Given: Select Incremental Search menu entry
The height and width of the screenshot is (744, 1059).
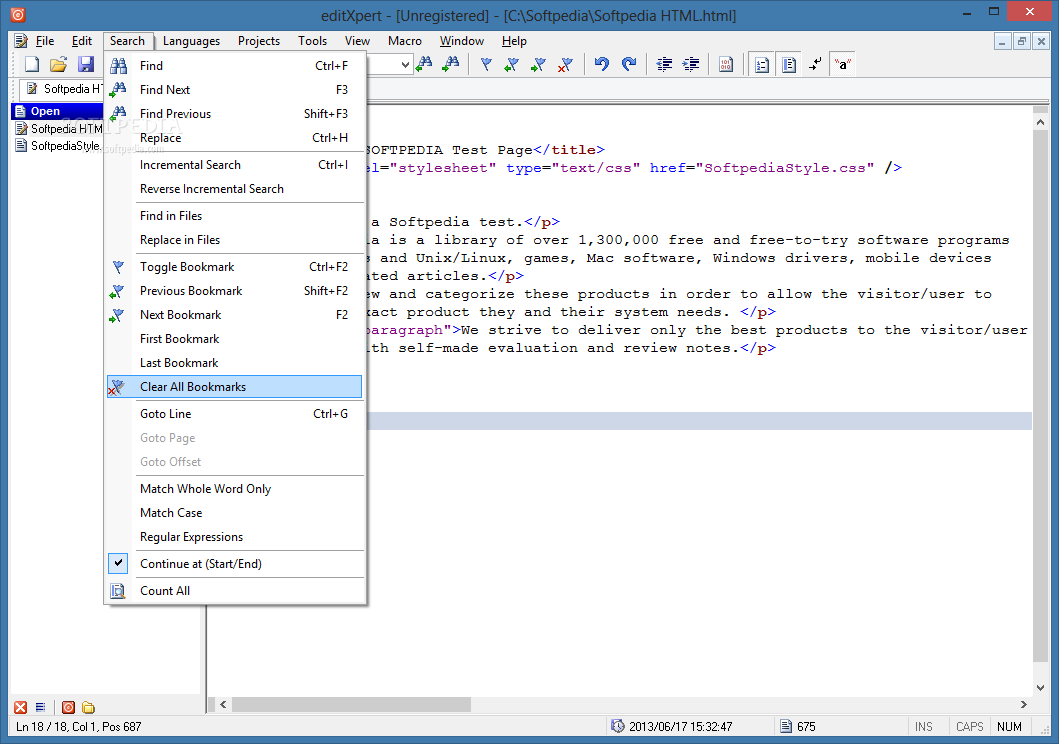Looking at the screenshot, I should [x=236, y=165].
